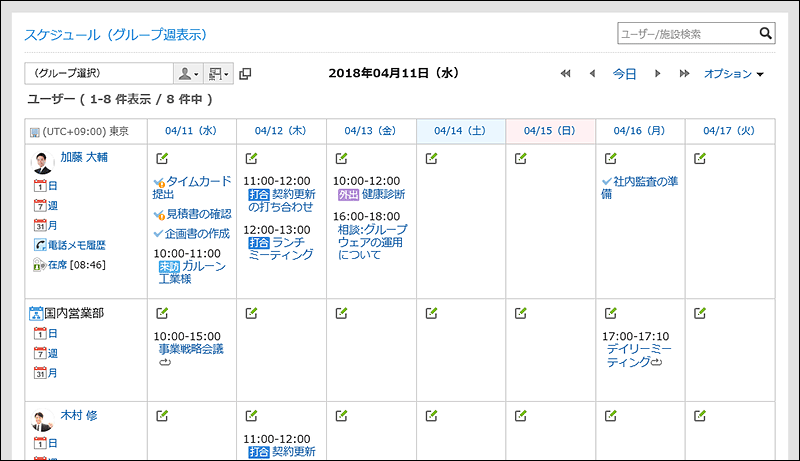Open 木村 修 user profile link
This screenshot has width=800, height=461.
[79, 416]
